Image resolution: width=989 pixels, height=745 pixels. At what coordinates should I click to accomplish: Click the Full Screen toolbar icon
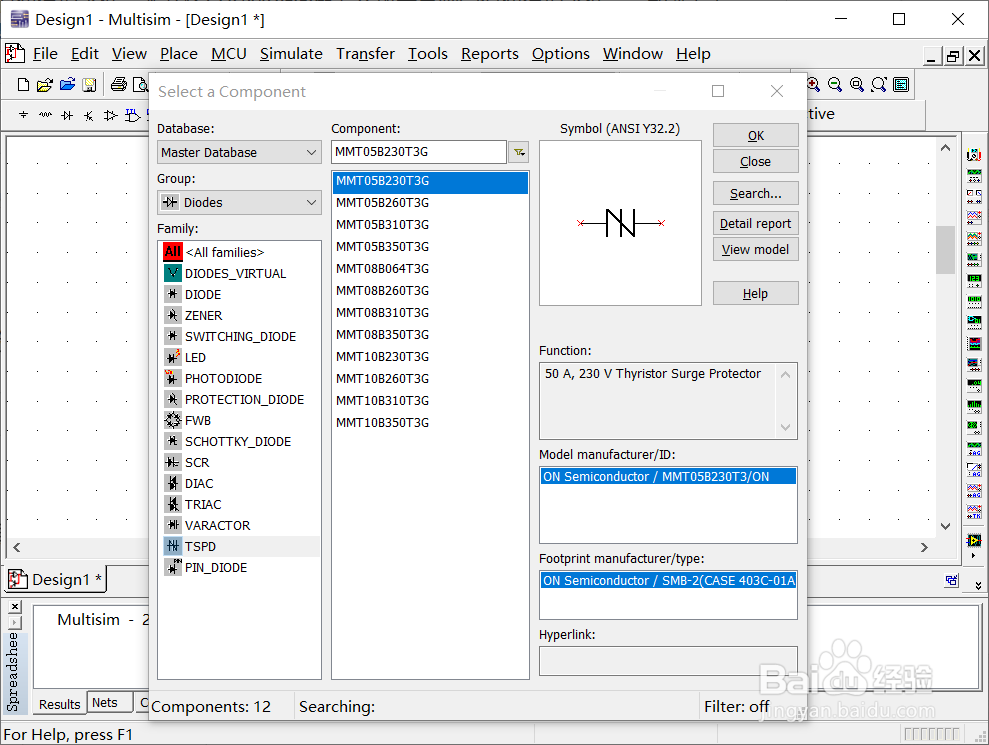pos(901,85)
